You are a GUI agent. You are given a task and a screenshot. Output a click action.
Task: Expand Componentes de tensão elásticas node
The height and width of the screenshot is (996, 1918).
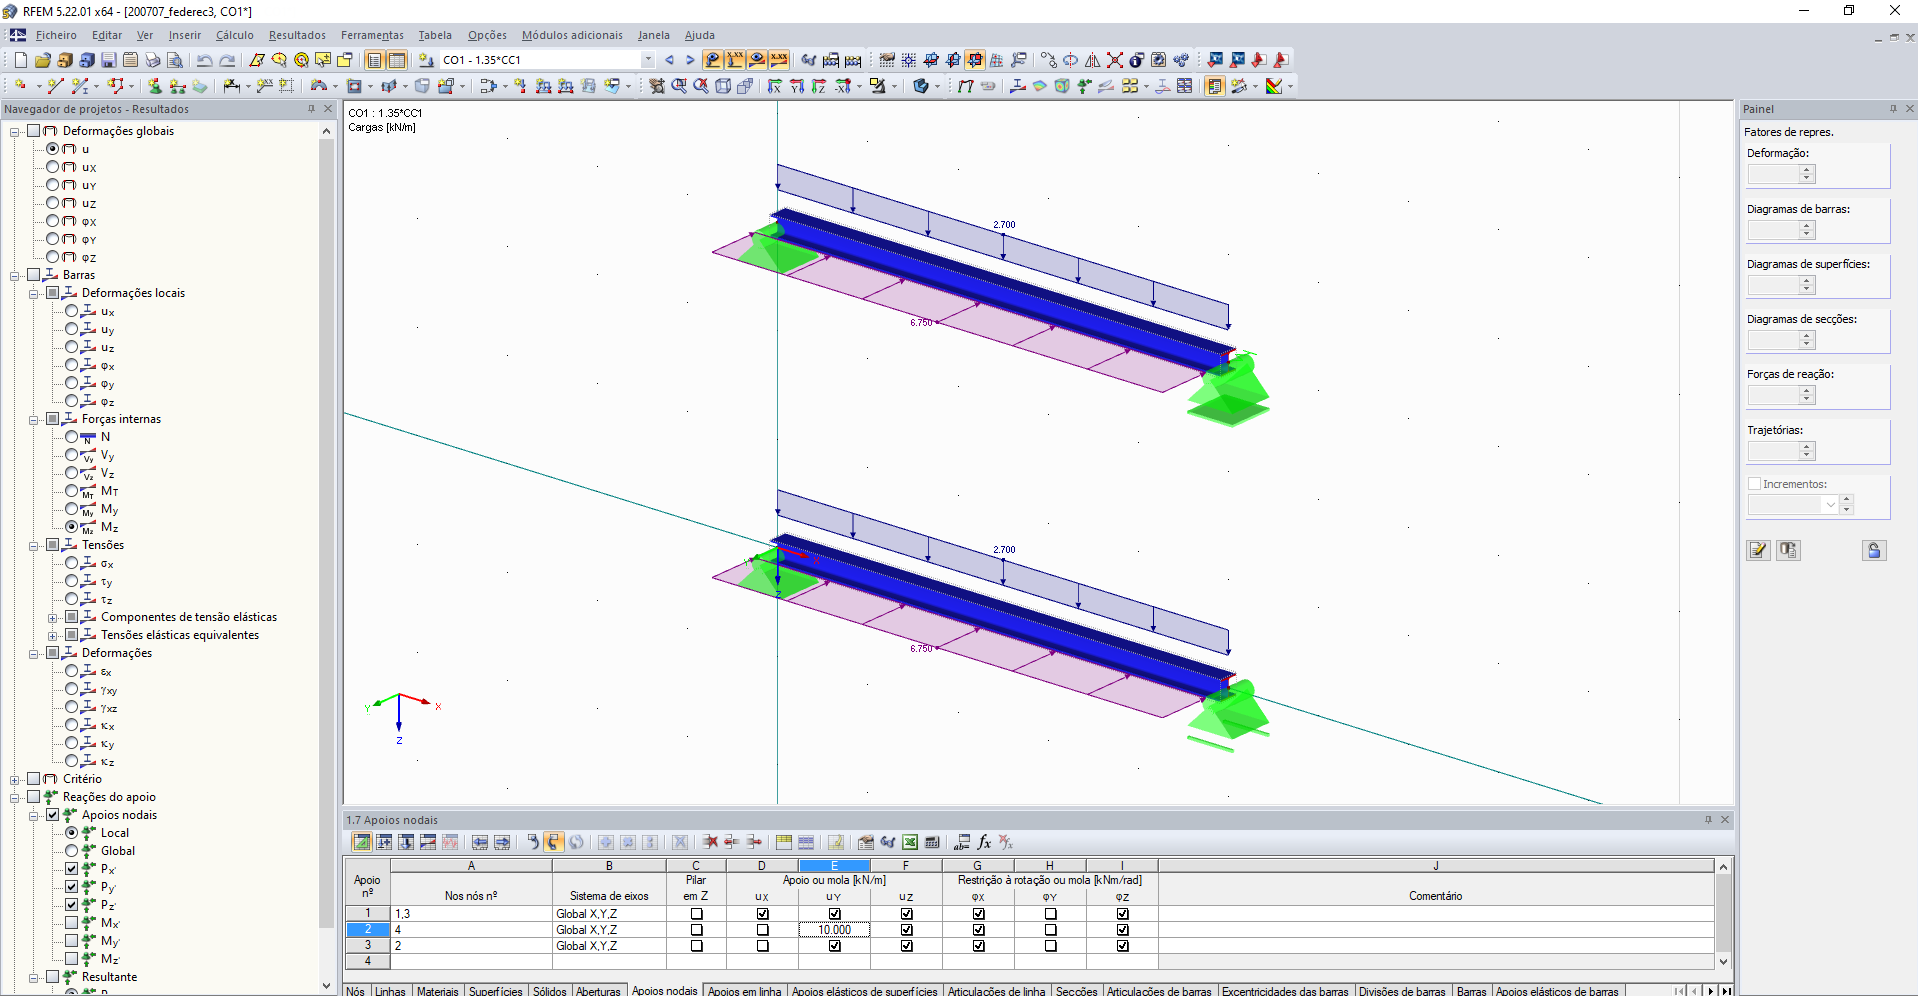[53, 617]
